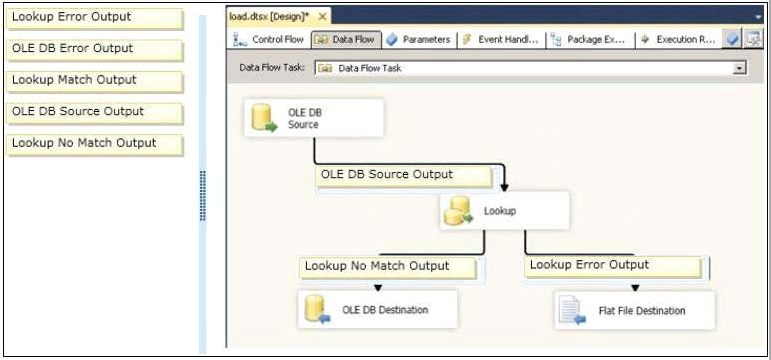Click the rightmost toolbox icon in the tab bar

[753, 39]
